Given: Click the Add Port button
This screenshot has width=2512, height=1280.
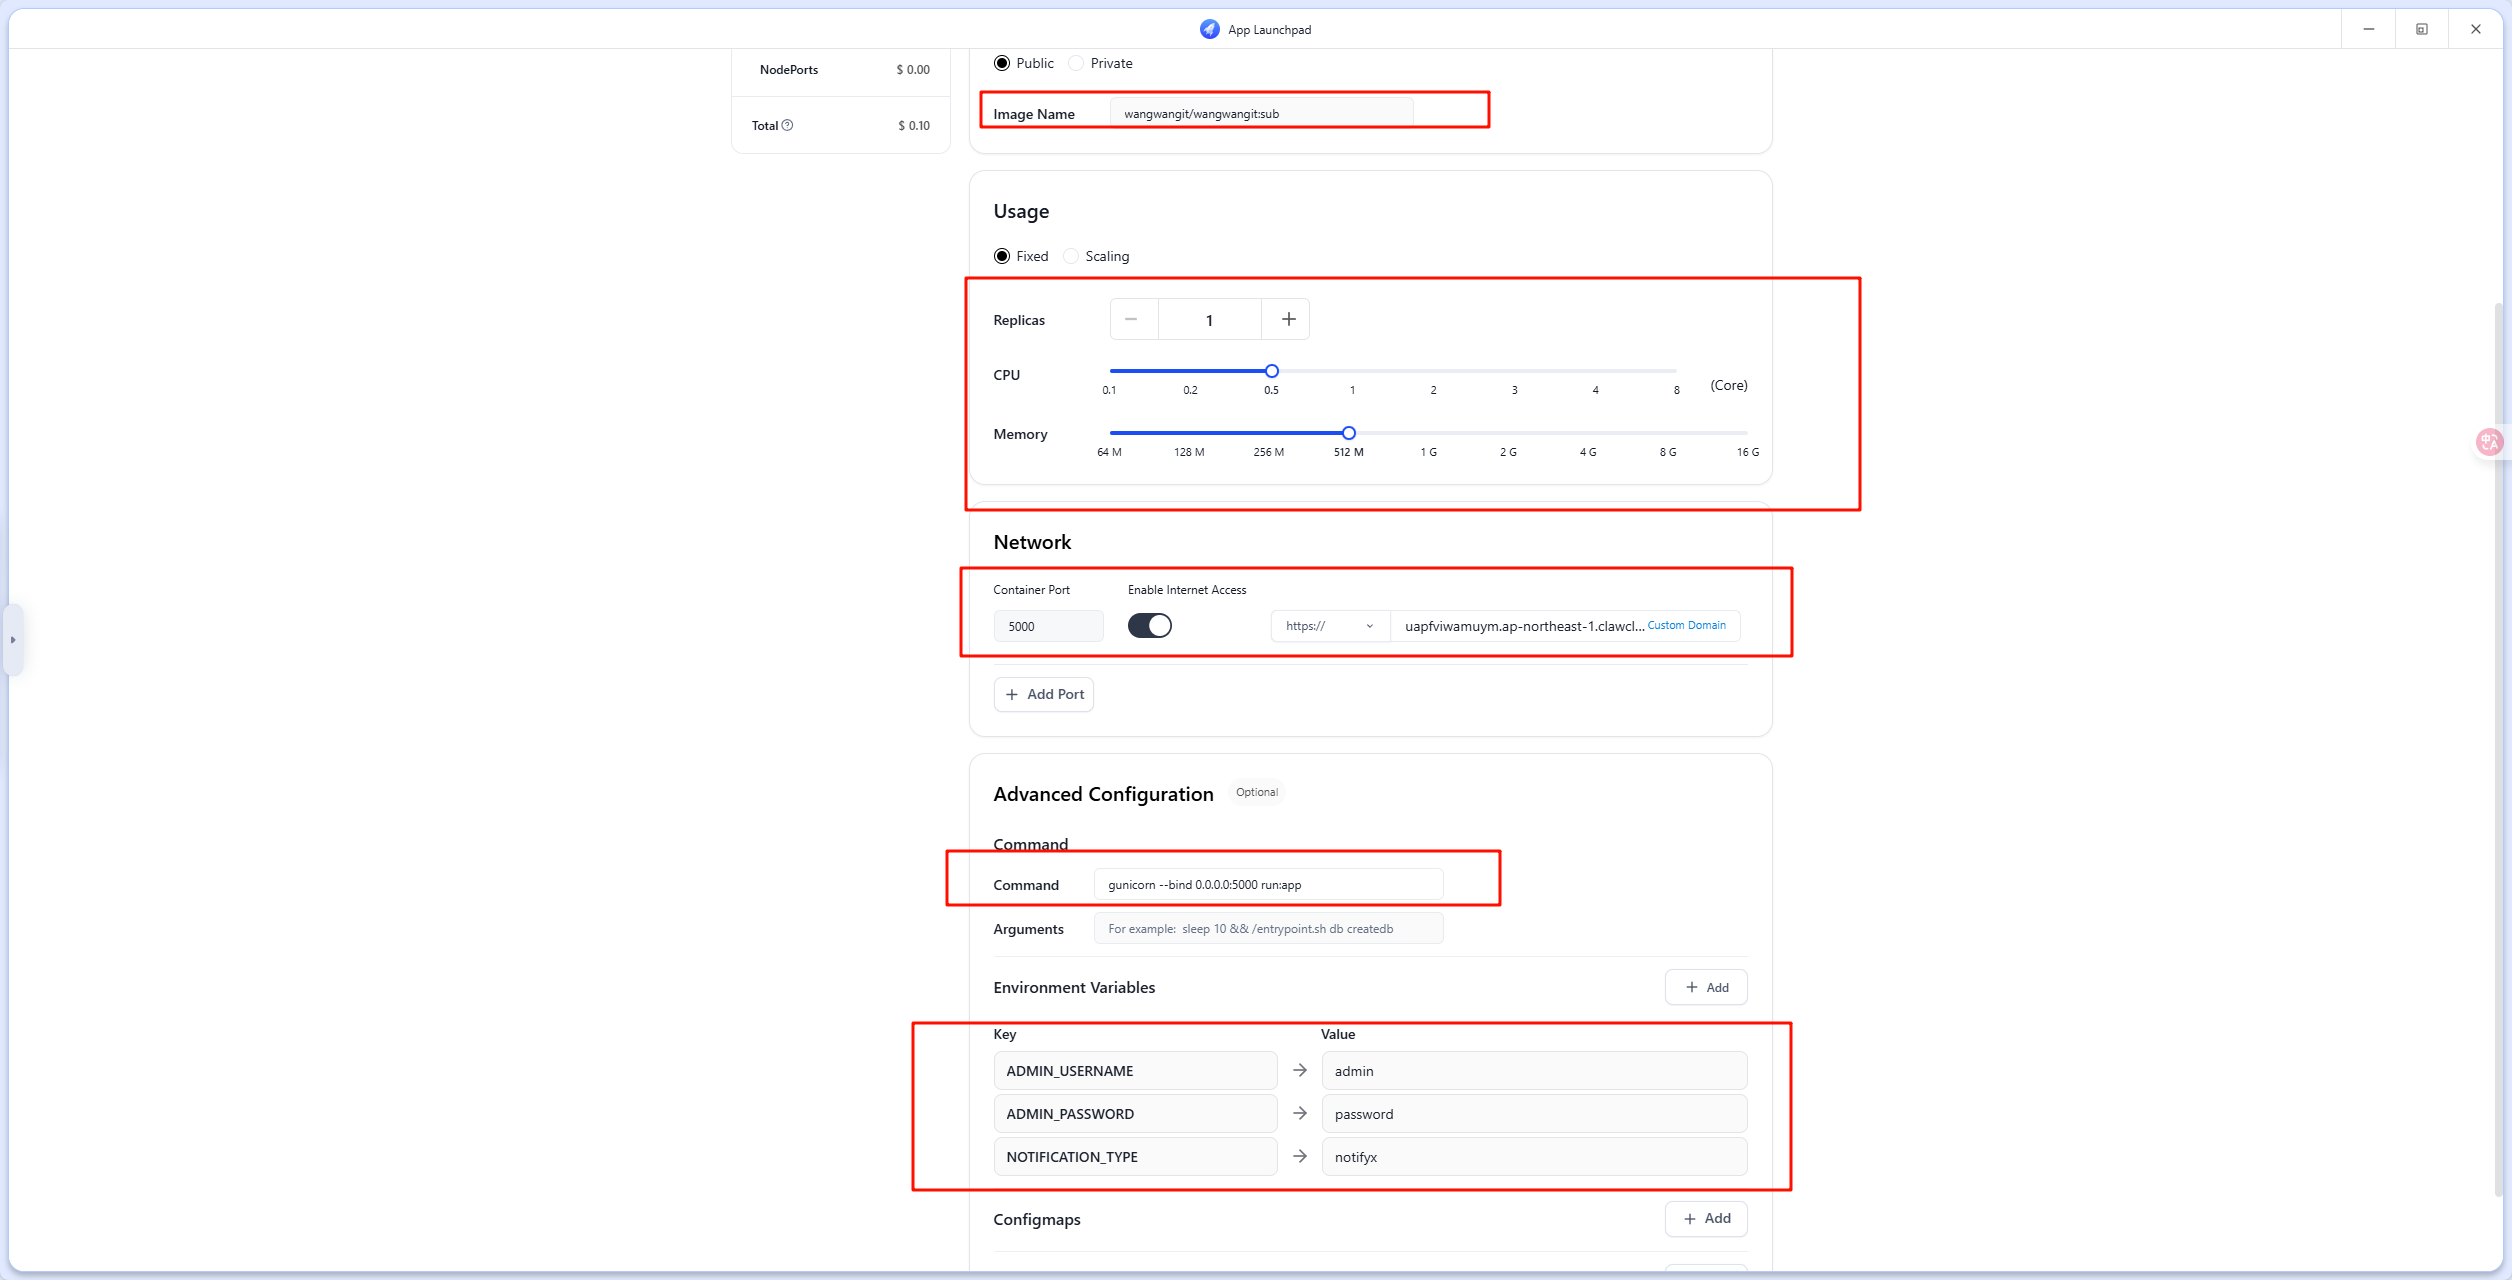Looking at the screenshot, I should [x=1043, y=694].
